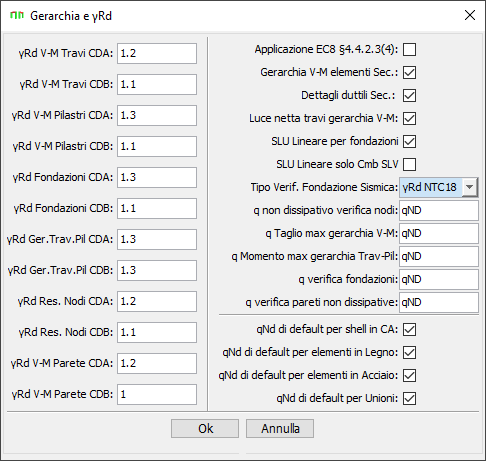Toggle SLU Lineare per fondazioni checkbox
This screenshot has width=486, height=461.
tap(409, 141)
